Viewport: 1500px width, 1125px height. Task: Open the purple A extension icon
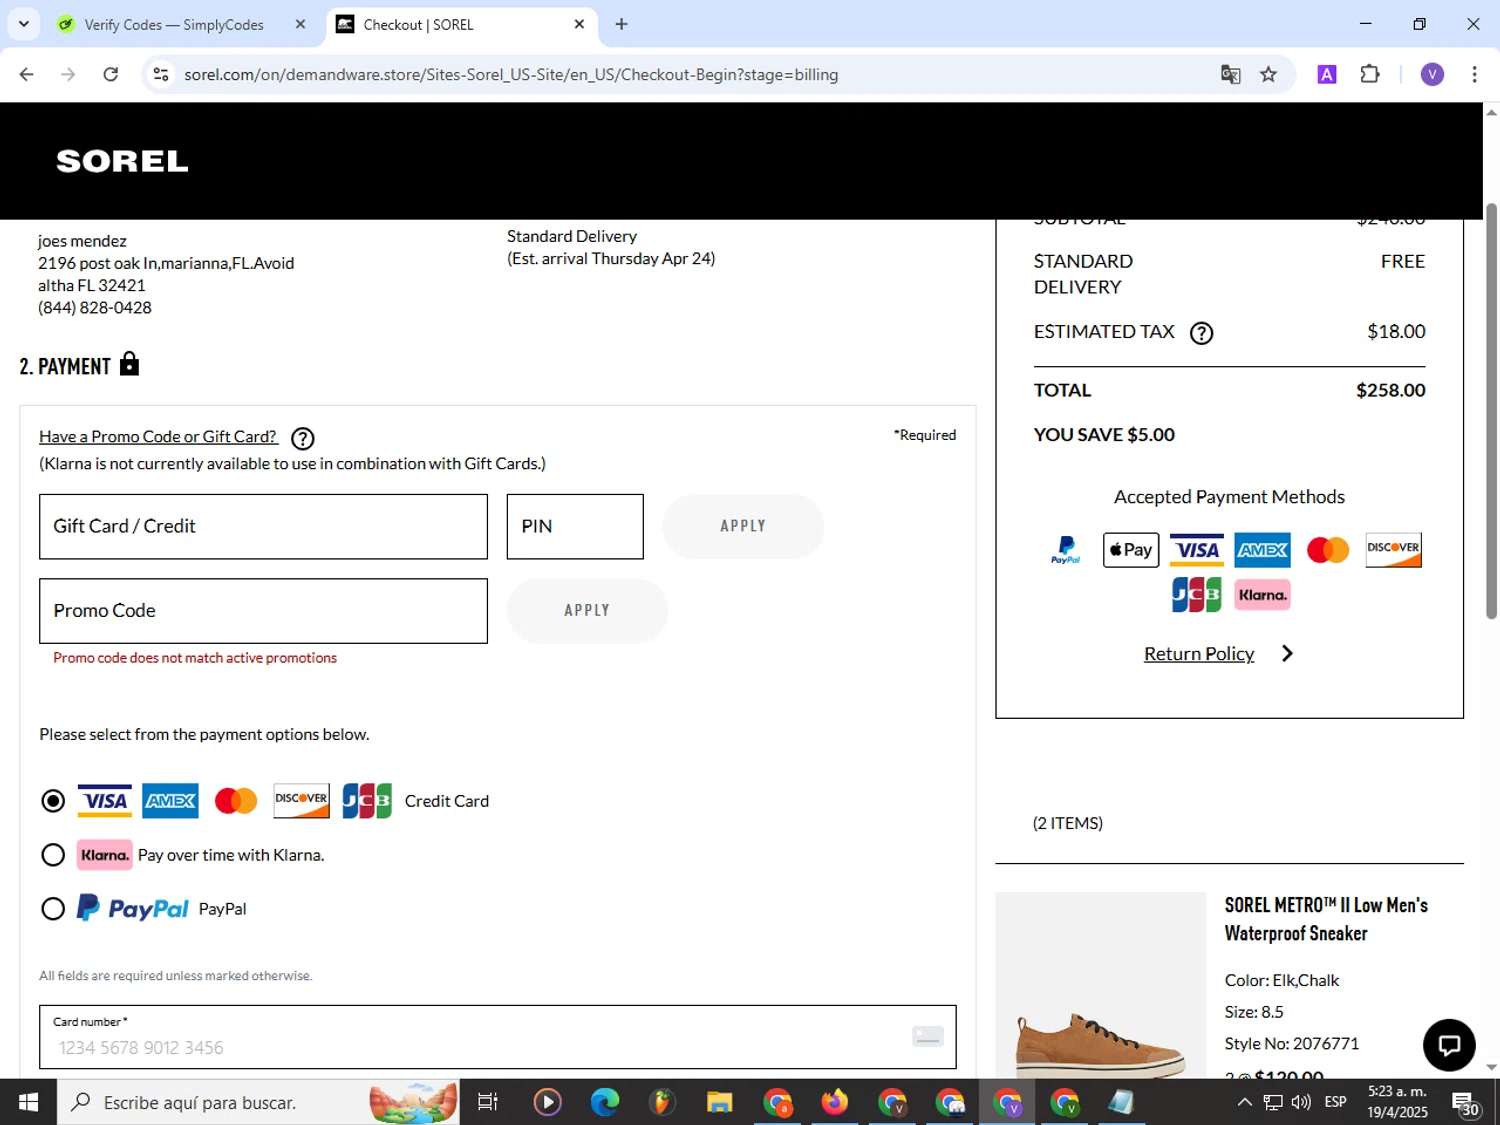1327,74
